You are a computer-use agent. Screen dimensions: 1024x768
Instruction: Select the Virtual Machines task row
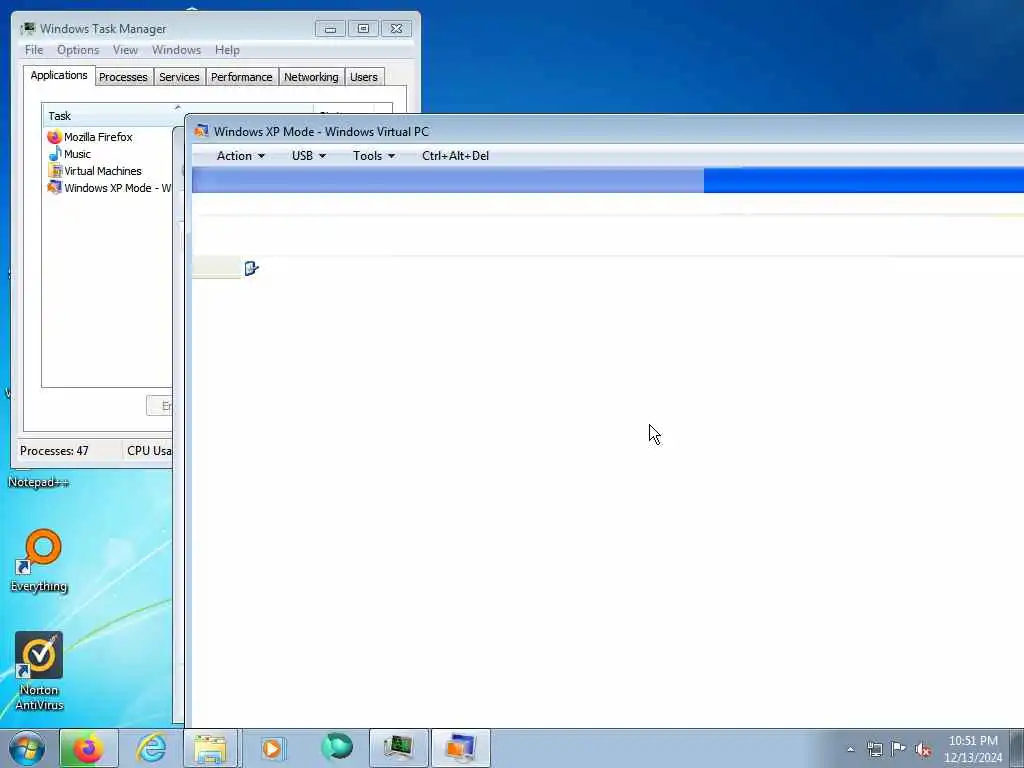pos(108,170)
